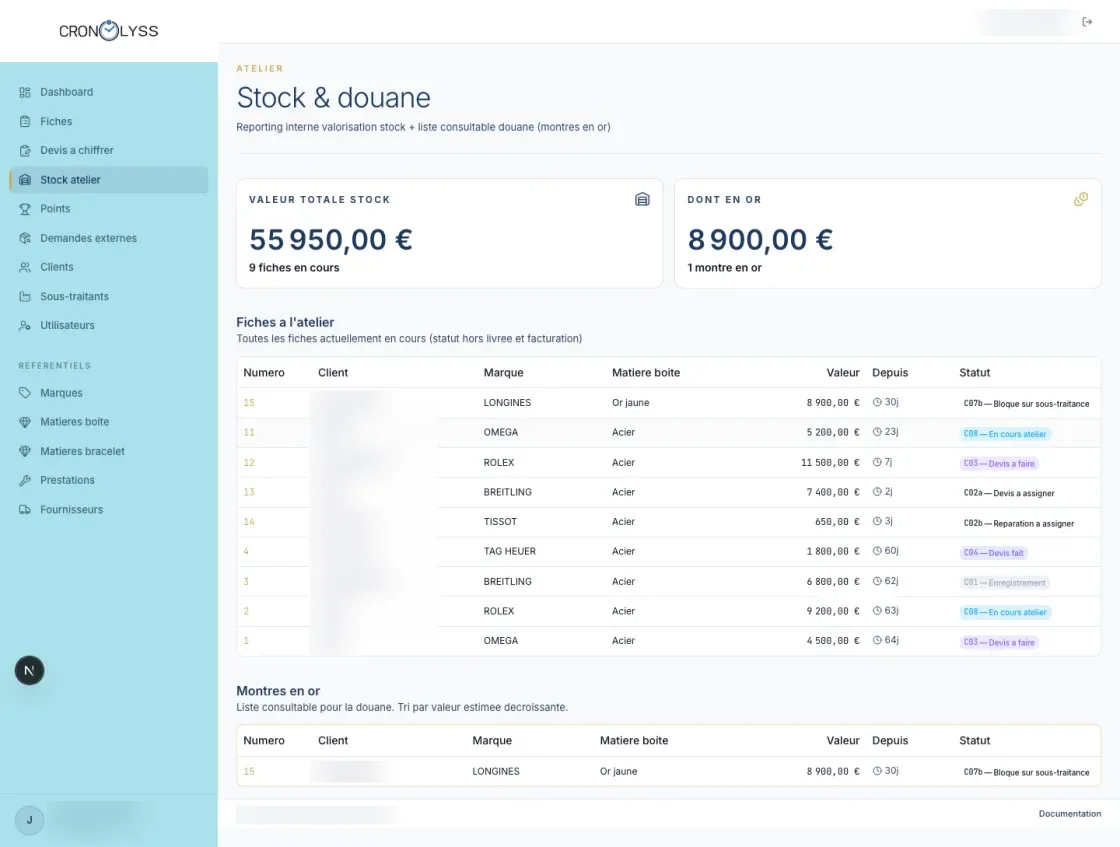The width and height of the screenshot is (1120, 847).
Task: Click C02b Reparation a assigner status
Action: pos(1019,523)
